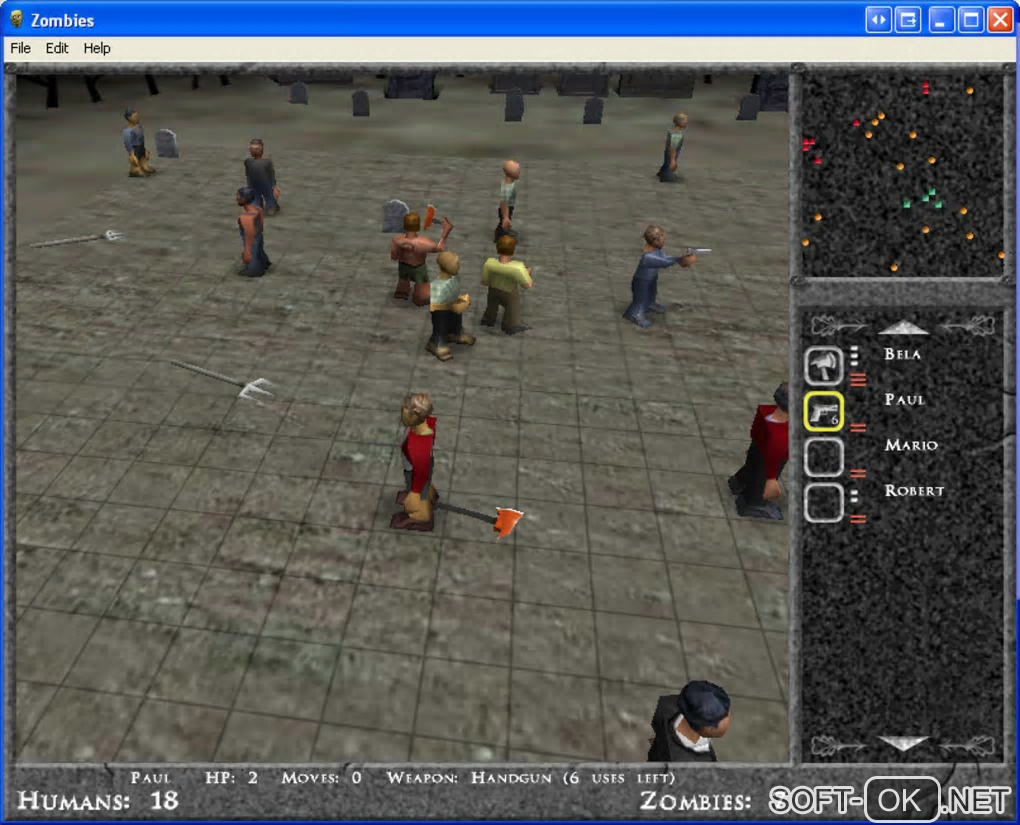Select Robert's empty weapon slot

[x=824, y=502]
